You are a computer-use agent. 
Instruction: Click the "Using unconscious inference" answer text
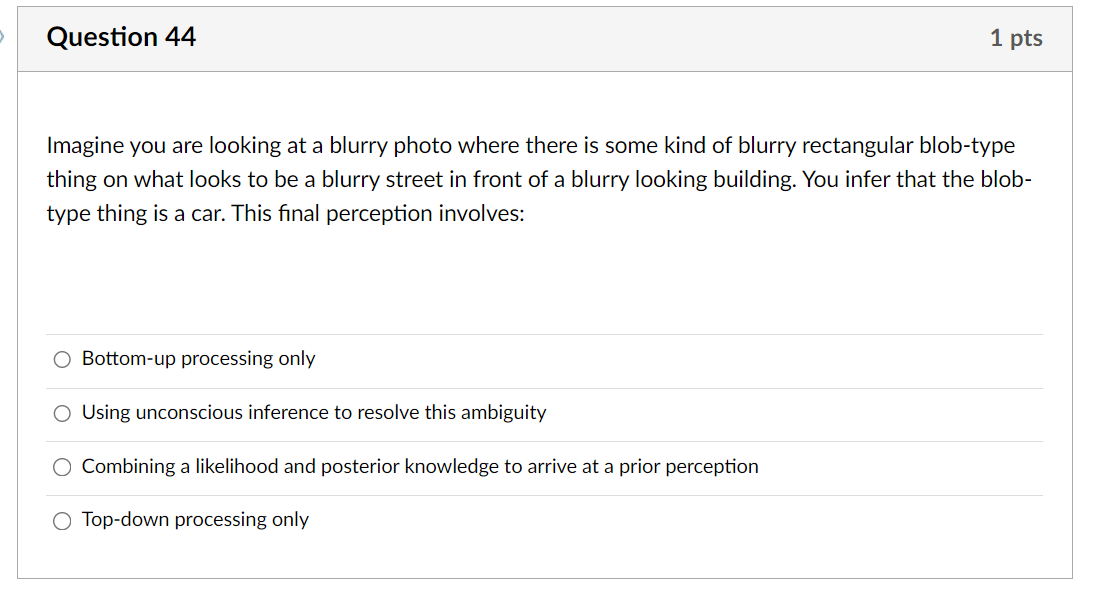coord(314,412)
